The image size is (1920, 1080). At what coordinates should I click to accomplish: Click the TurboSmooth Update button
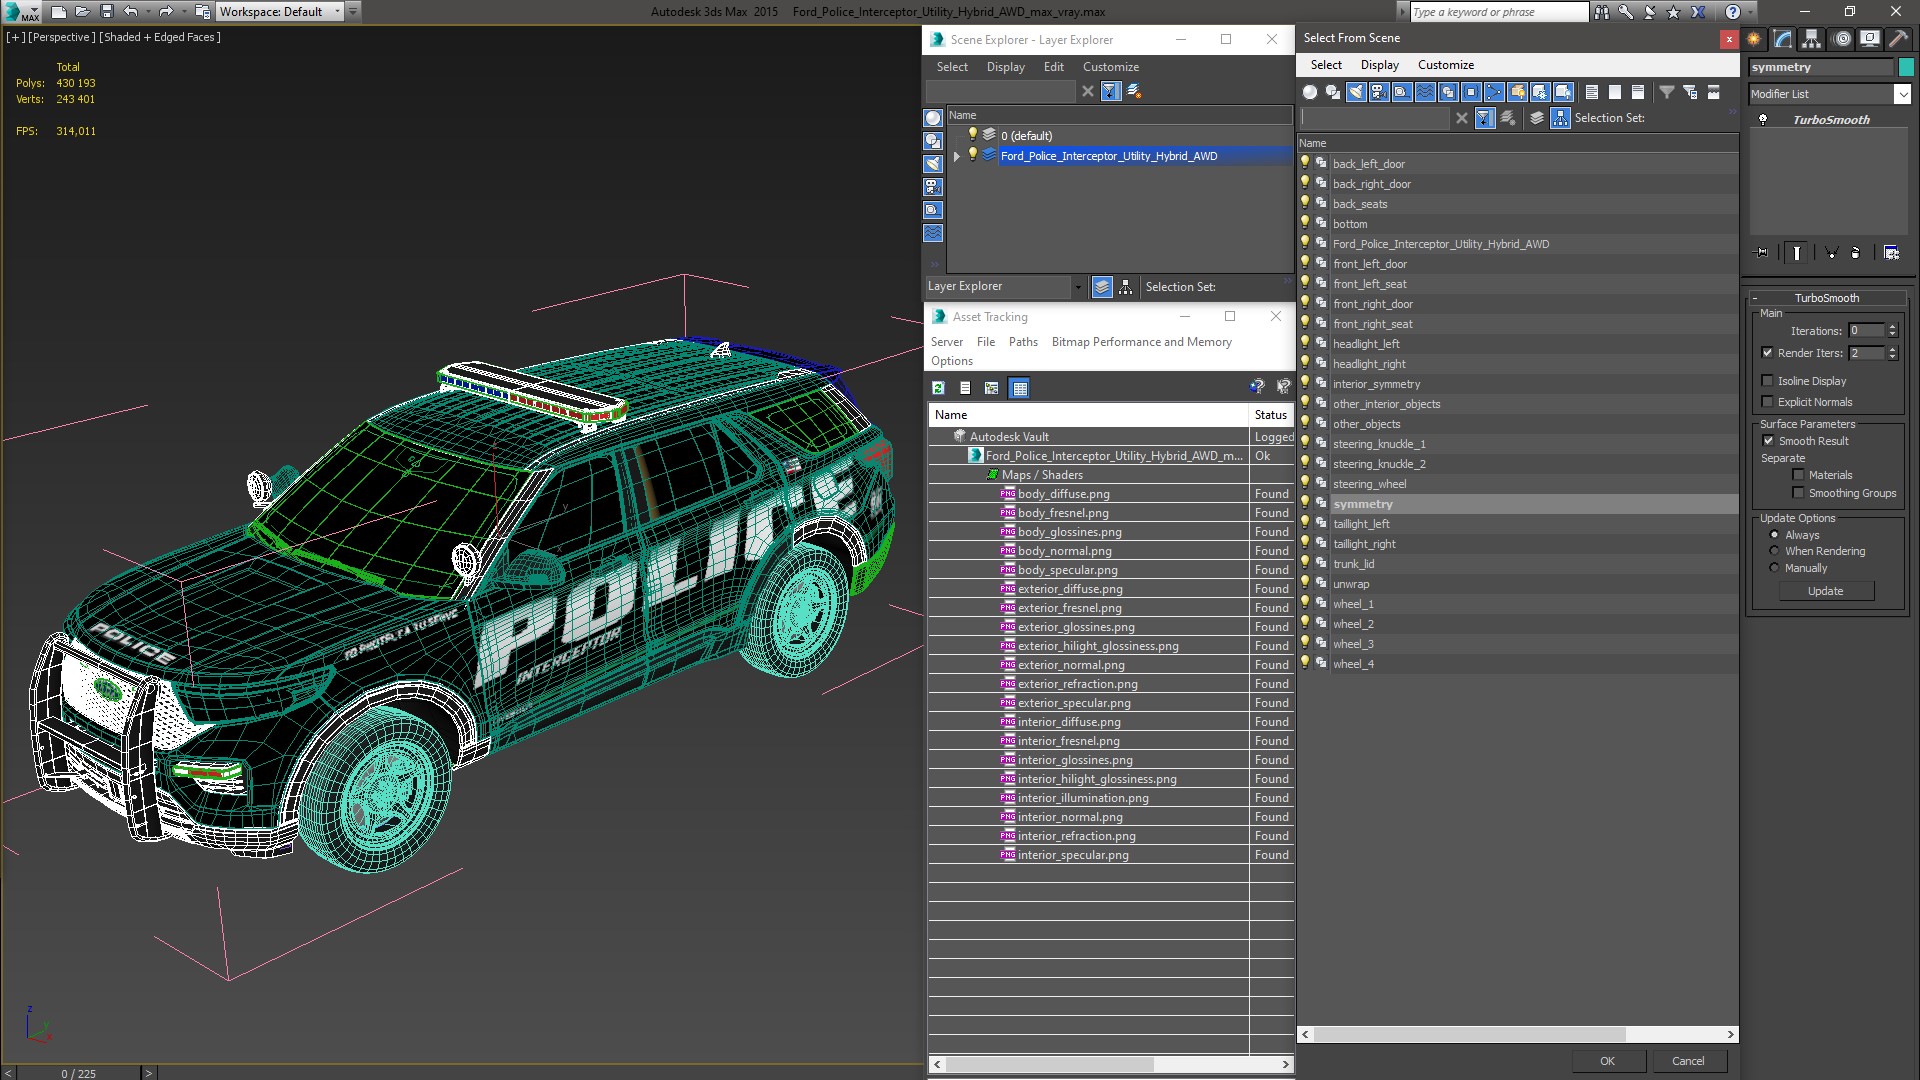coord(1825,591)
